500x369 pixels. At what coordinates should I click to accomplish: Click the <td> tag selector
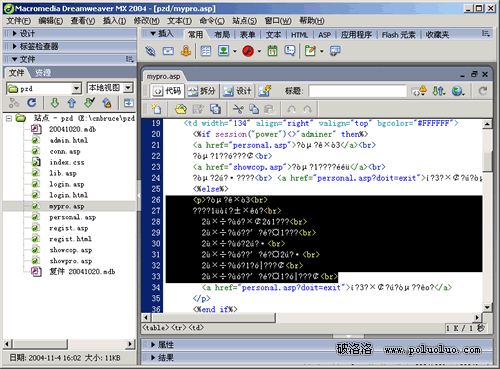196,328
